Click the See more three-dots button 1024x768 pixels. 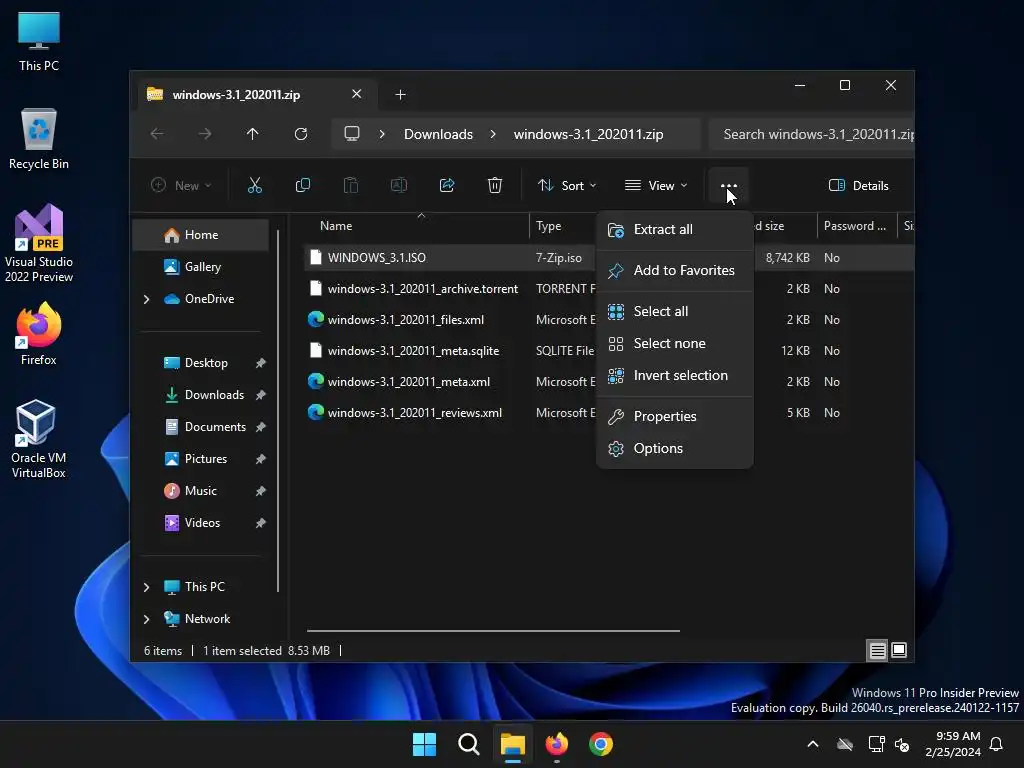coord(729,185)
